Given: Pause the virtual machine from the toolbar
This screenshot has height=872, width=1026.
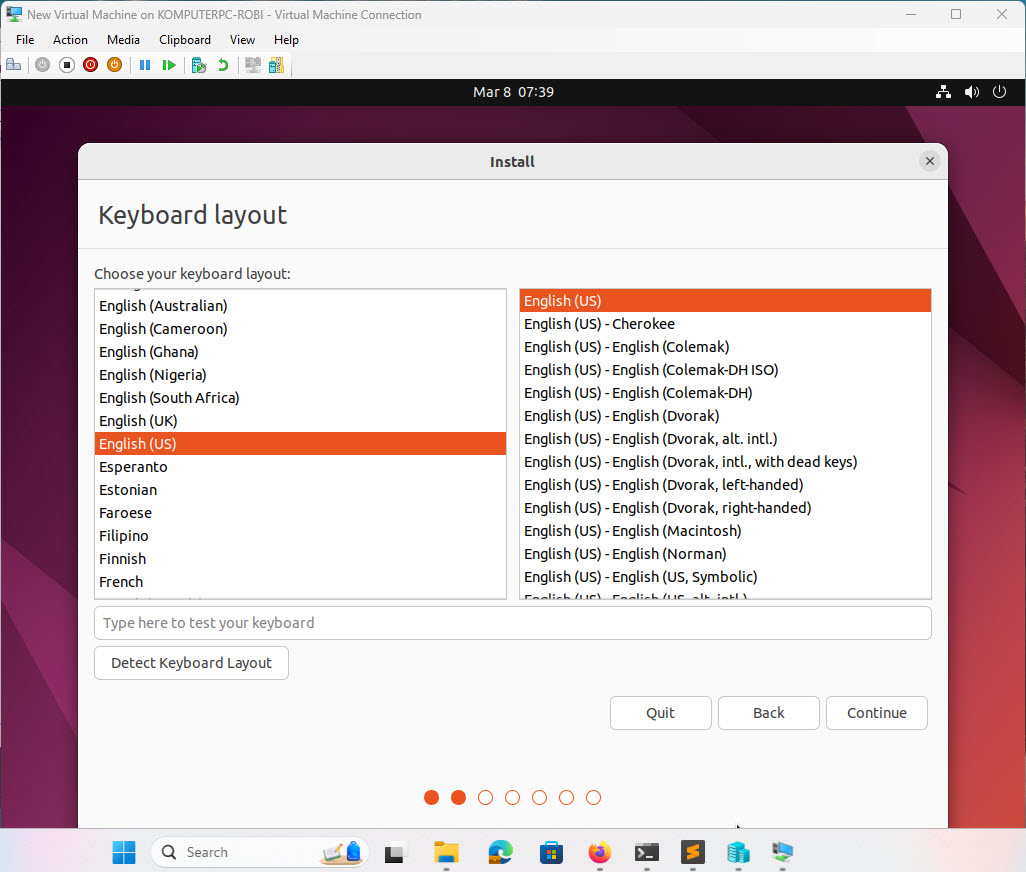Looking at the screenshot, I should click(x=144, y=64).
